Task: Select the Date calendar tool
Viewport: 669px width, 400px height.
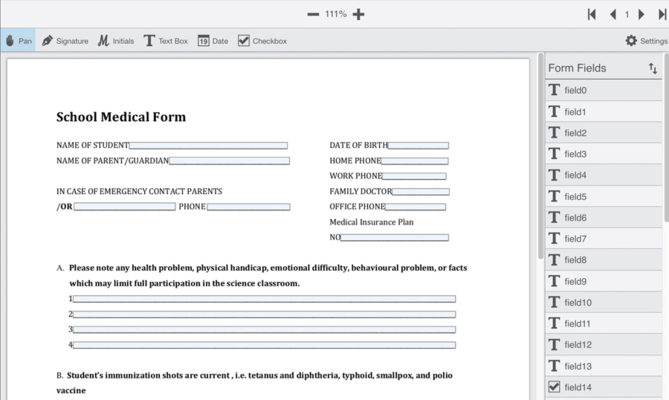Action: pyautogui.click(x=212, y=41)
